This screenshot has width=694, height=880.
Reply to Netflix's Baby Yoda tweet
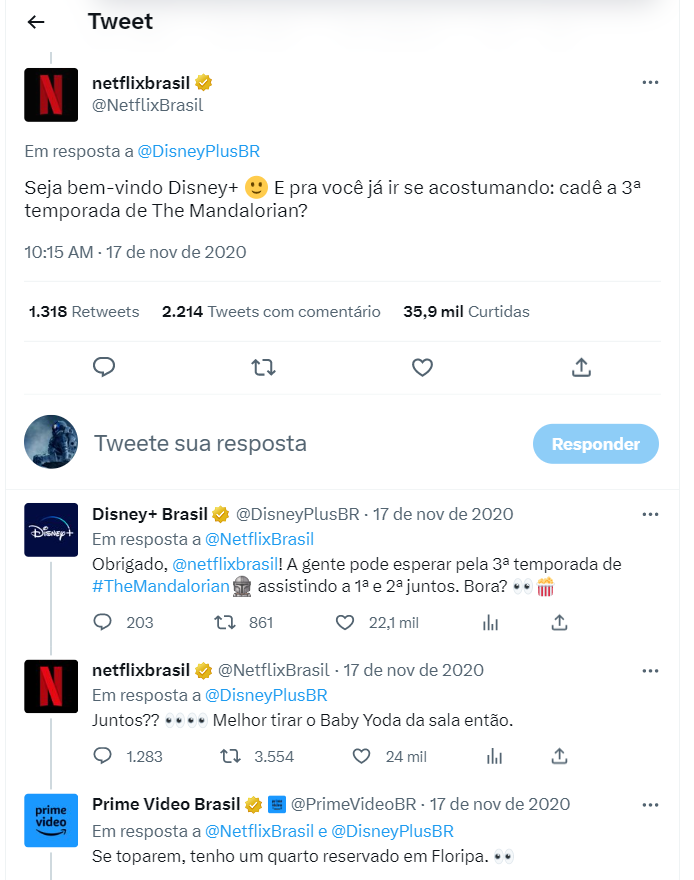coord(102,756)
